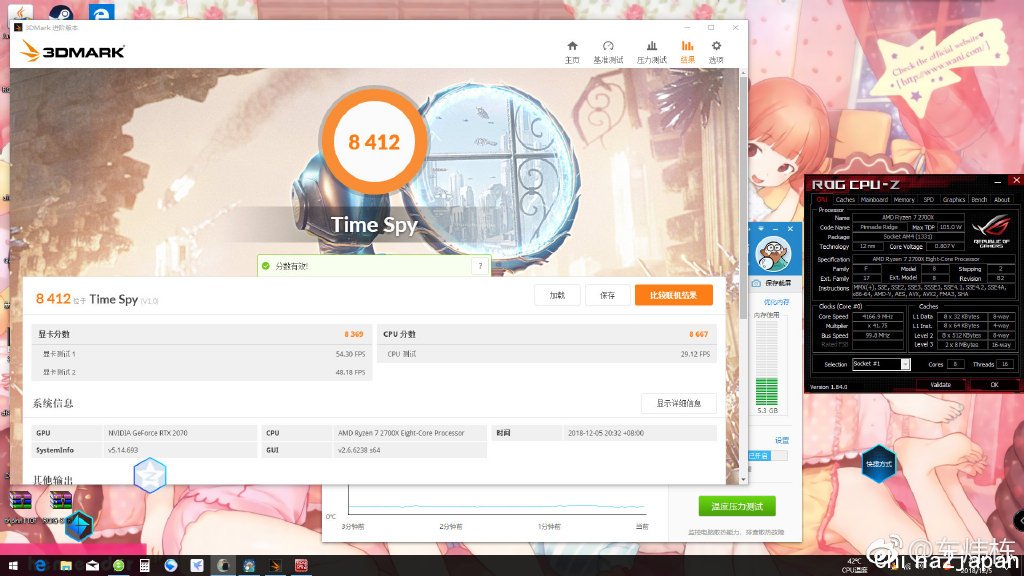Open File Explorer from the taskbar

66,566
